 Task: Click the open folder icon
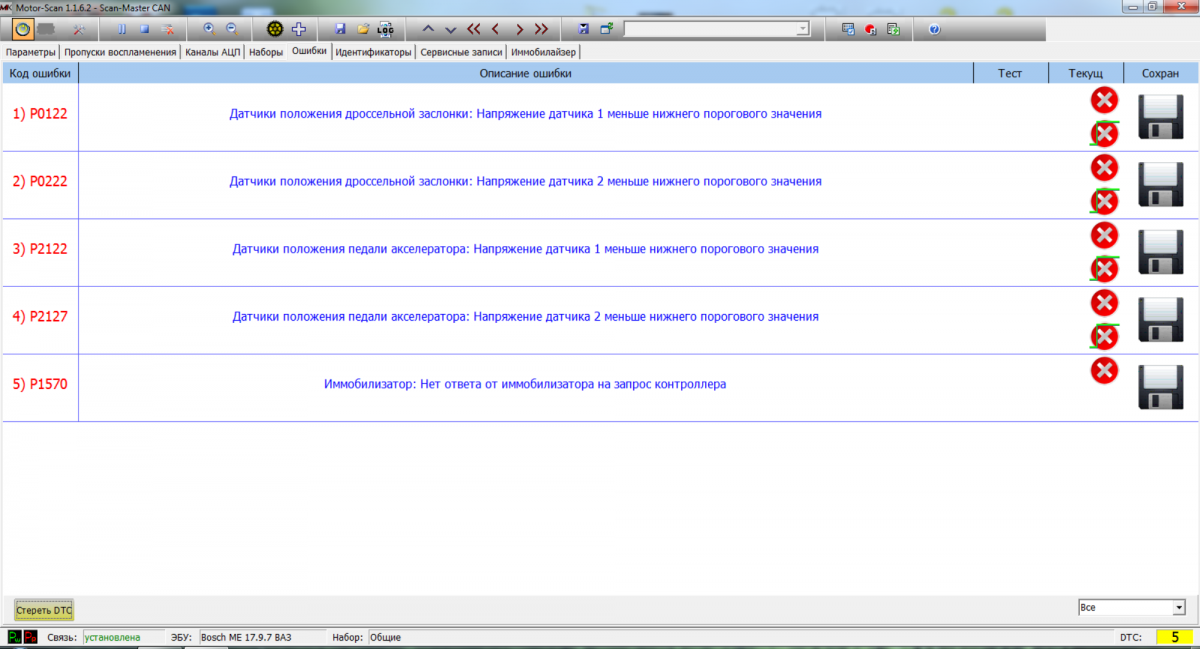363,29
